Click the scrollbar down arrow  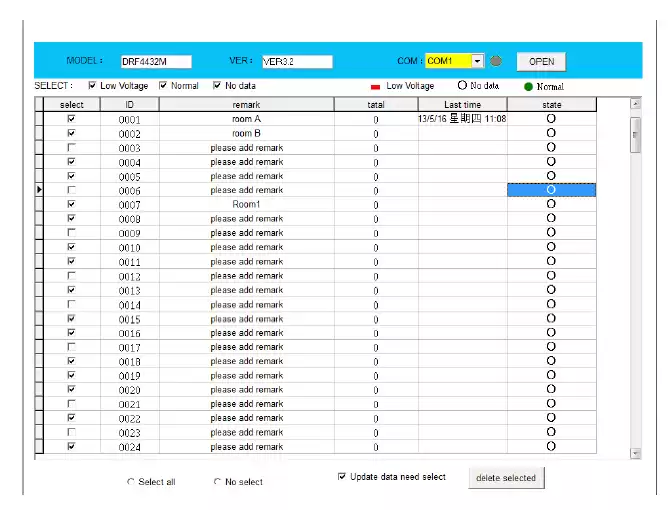tap(635, 453)
